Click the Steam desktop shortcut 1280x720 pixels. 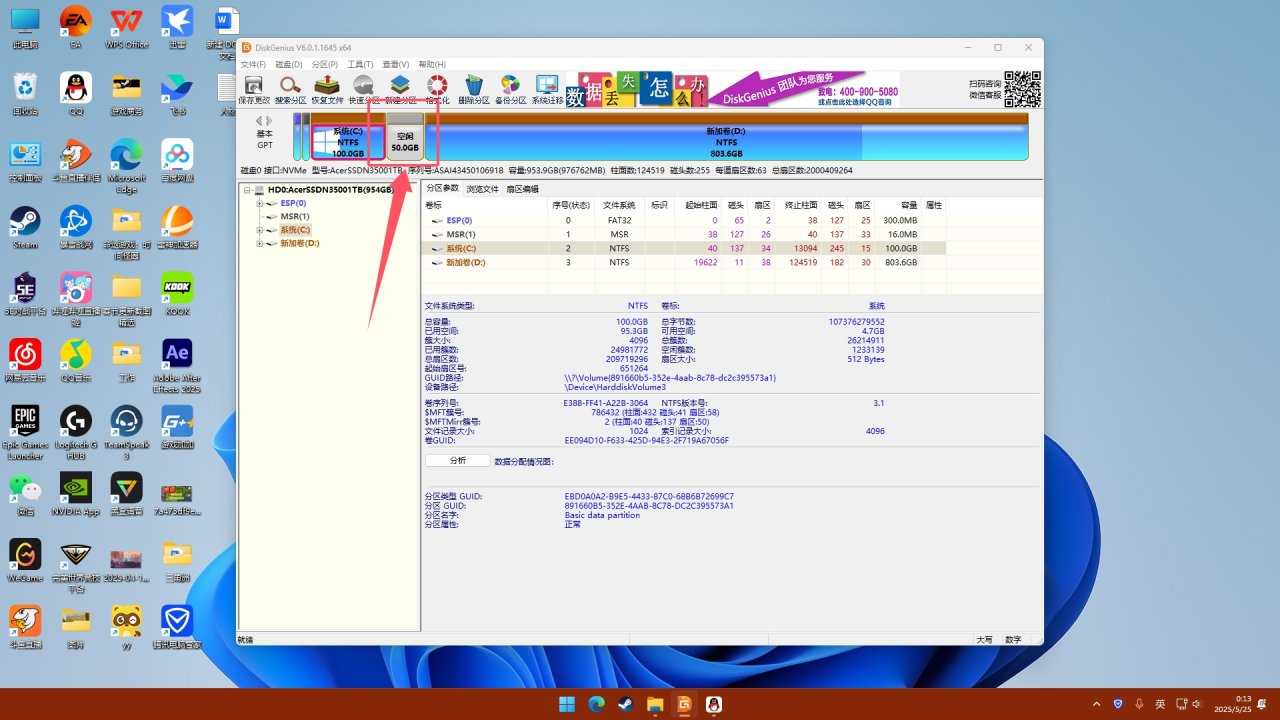[x=25, y=227]
